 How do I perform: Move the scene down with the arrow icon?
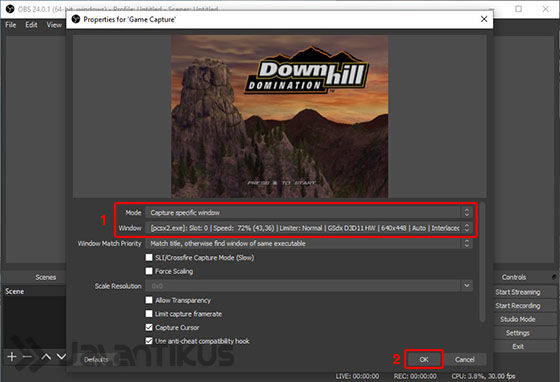pos(61,356)
